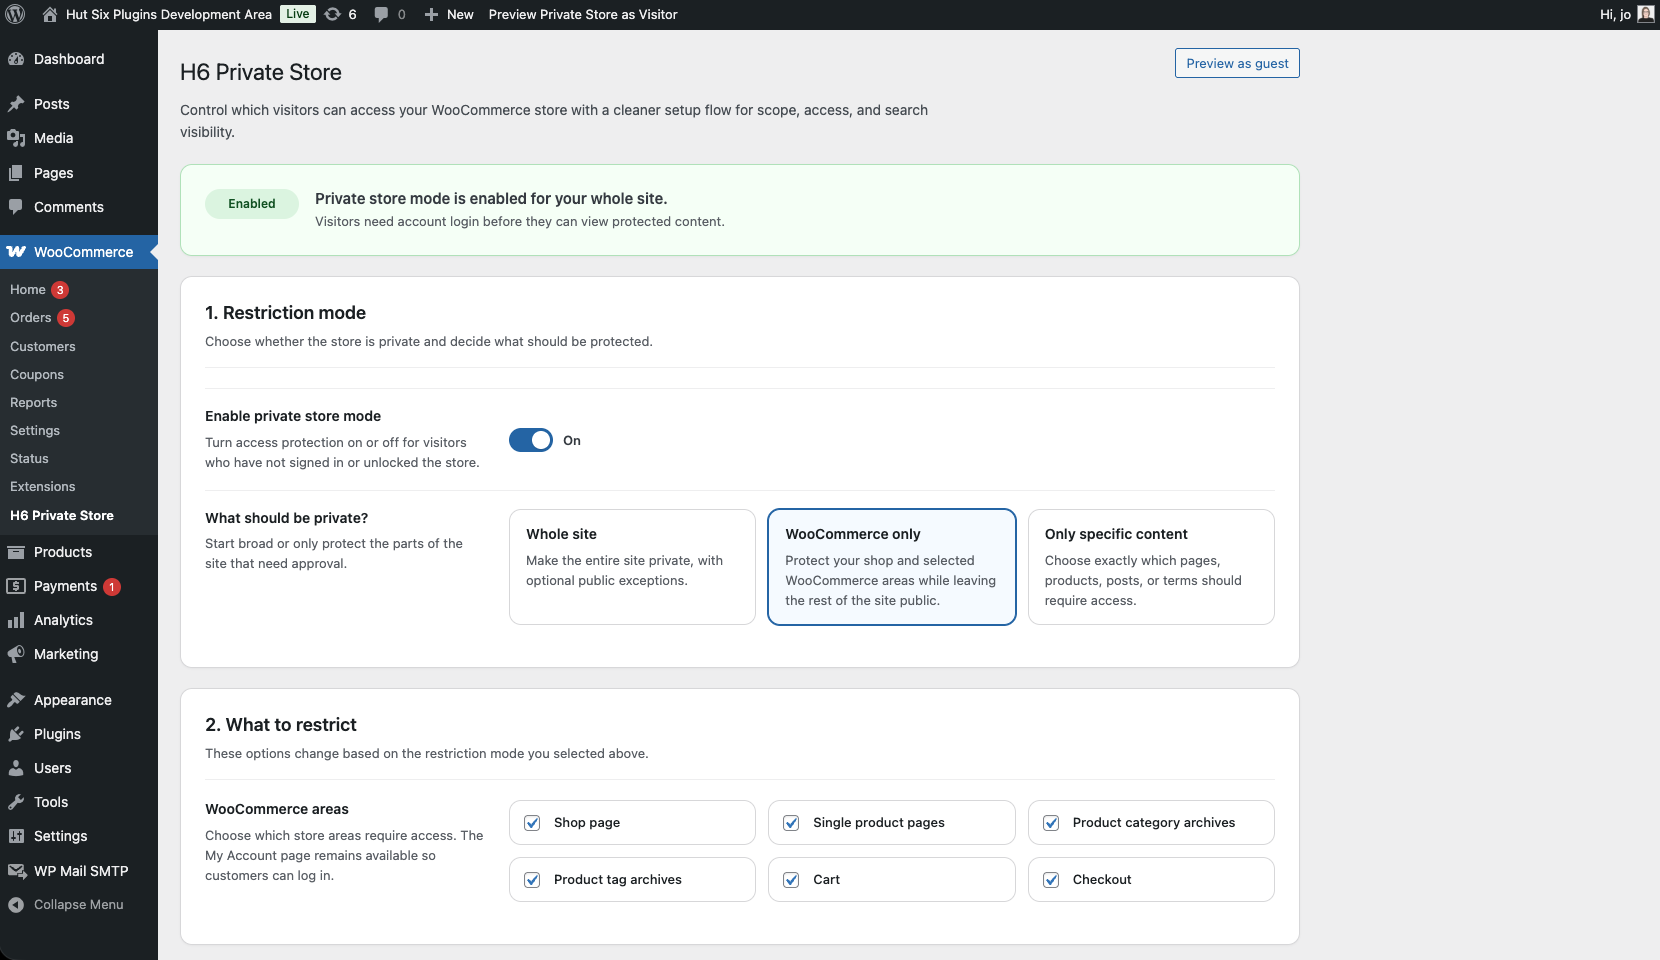
Task: Click the home icon beside site name
Action: pyautogui.click(x=50, y=14)
